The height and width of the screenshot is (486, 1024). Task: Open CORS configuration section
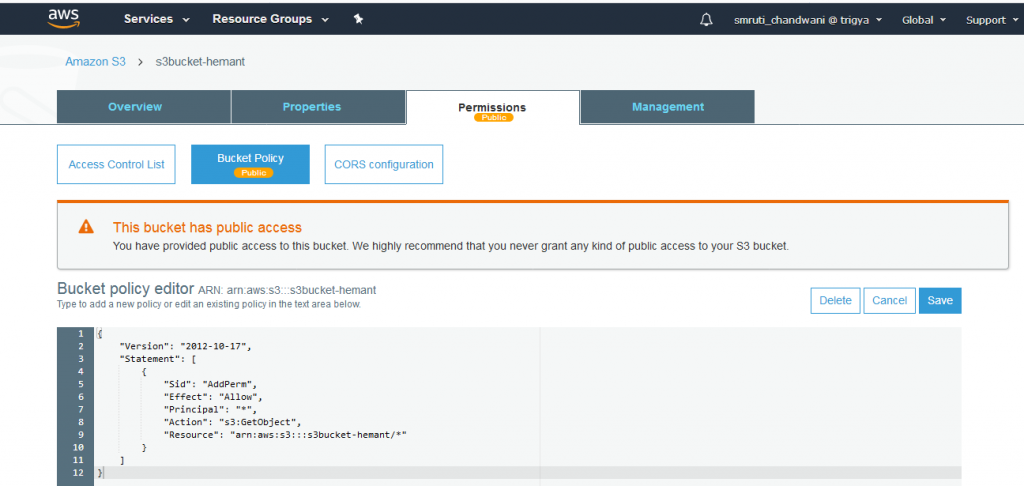(x=384, y=164)
